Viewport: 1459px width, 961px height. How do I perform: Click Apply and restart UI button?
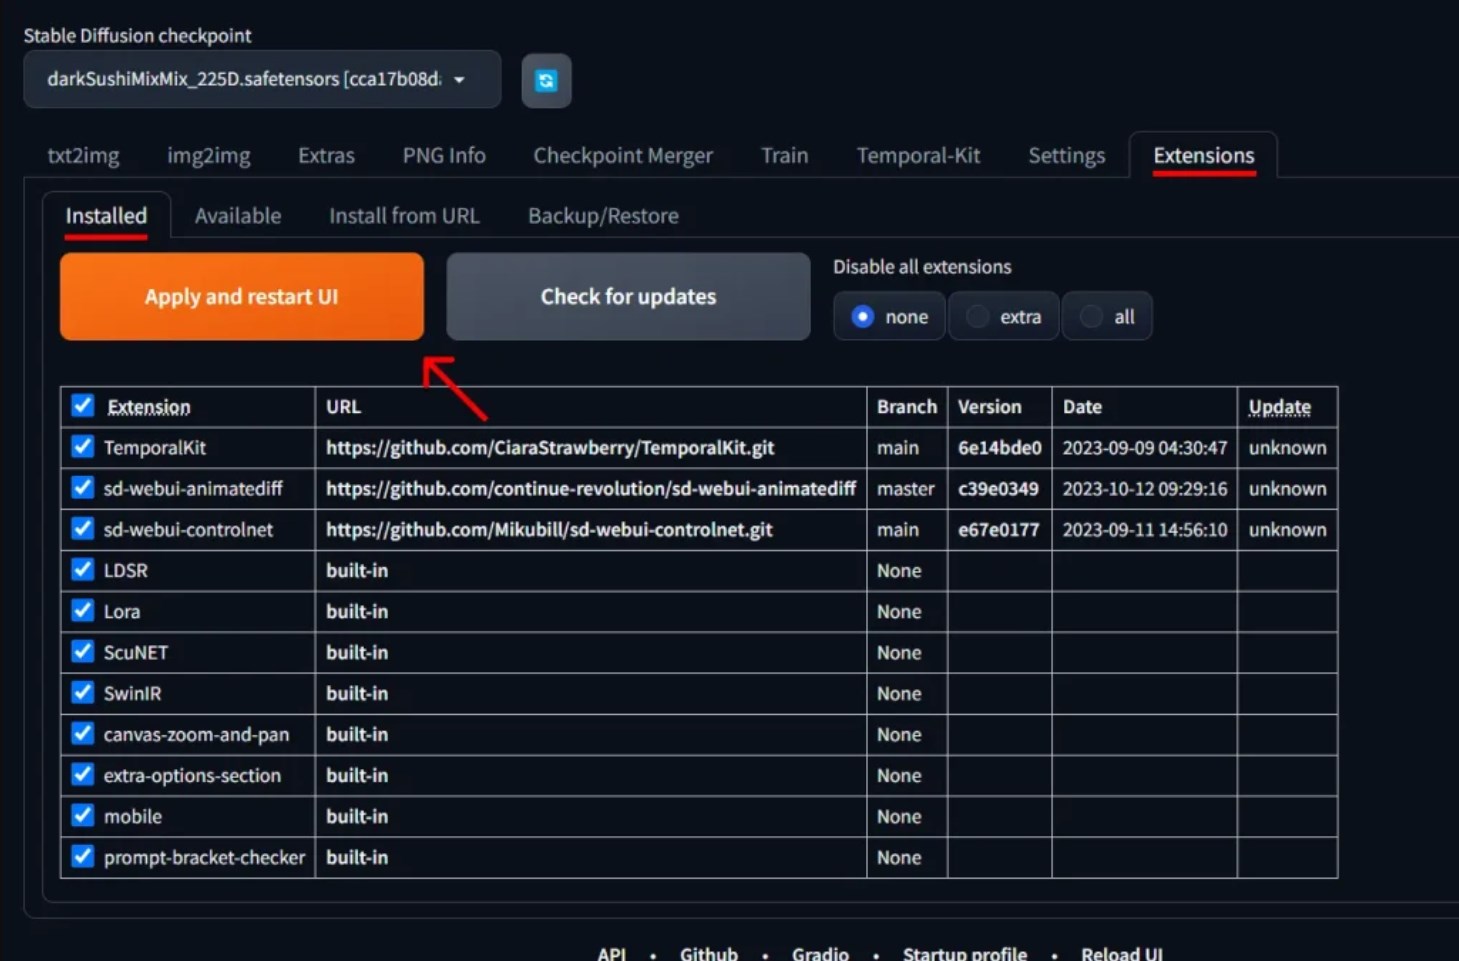point(241,297)
